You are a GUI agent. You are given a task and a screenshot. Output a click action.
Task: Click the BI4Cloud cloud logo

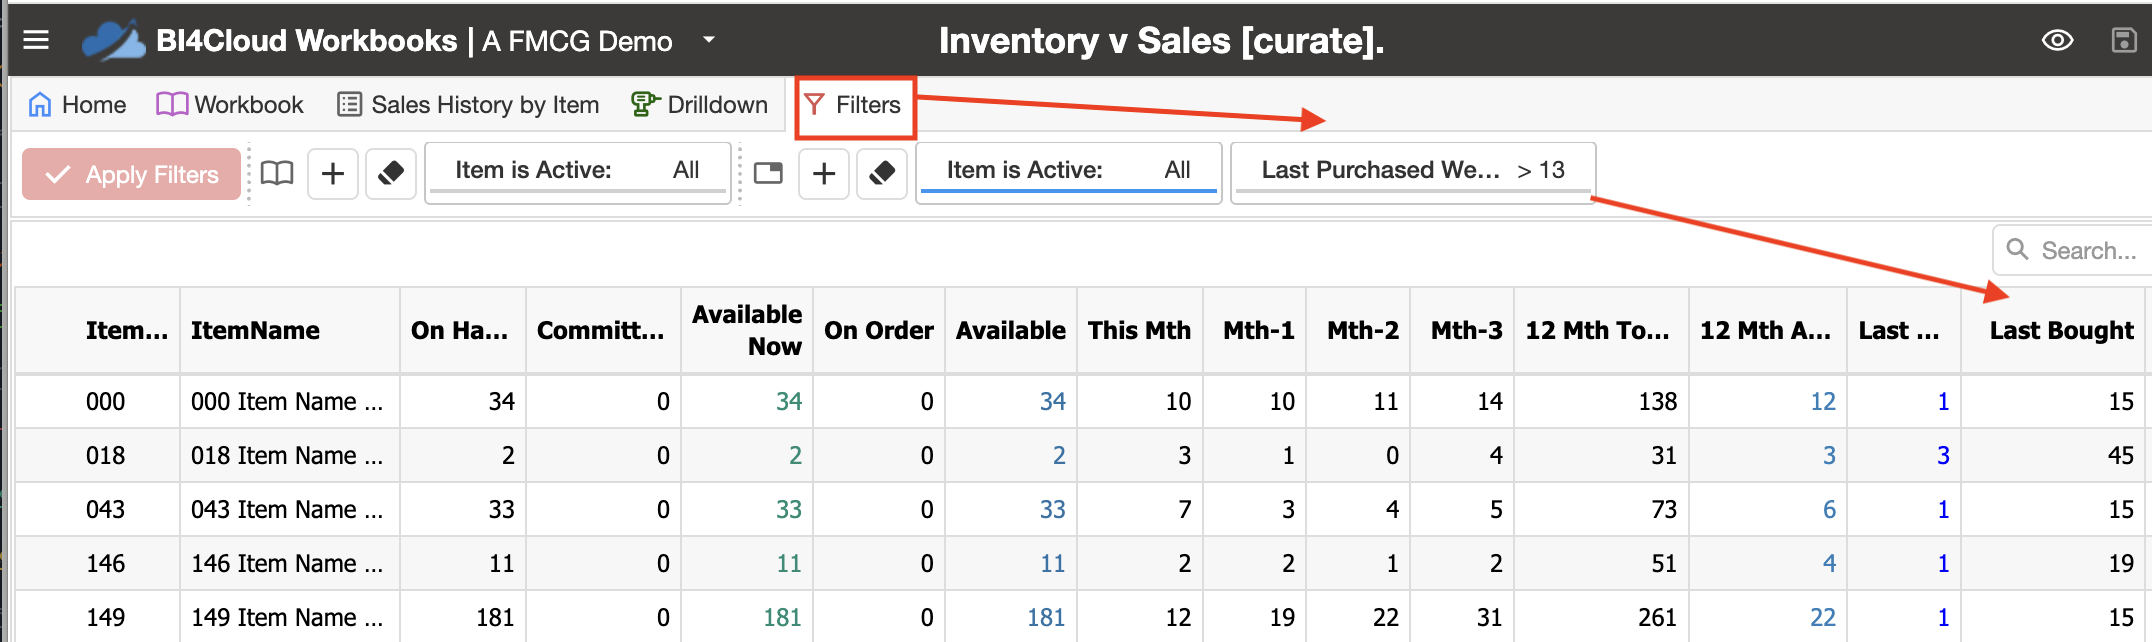tap(113, 41)
